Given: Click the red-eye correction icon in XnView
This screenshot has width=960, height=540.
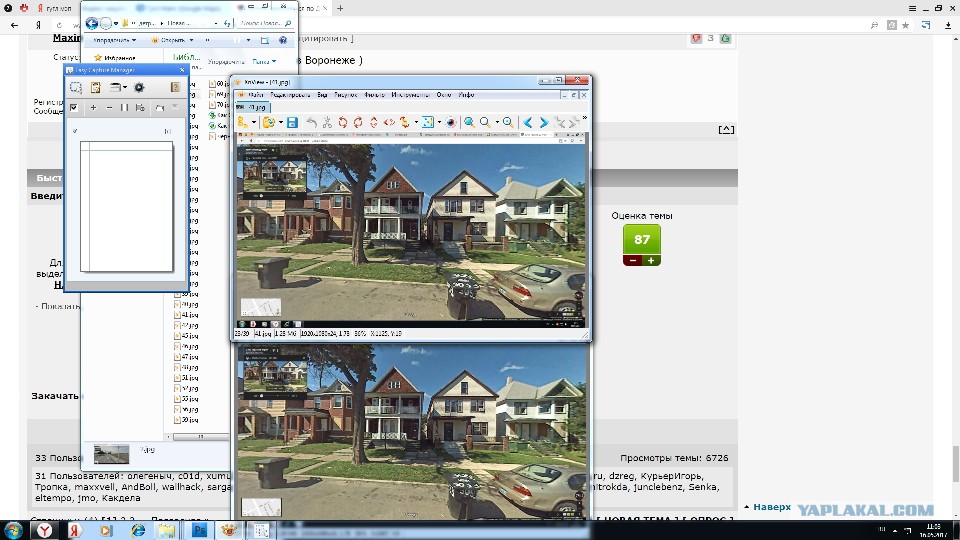Looking at the screenshot, I should click(451, 122).
